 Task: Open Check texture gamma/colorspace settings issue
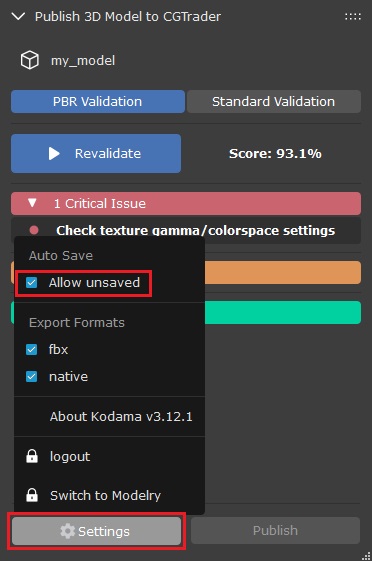point(195,230)
